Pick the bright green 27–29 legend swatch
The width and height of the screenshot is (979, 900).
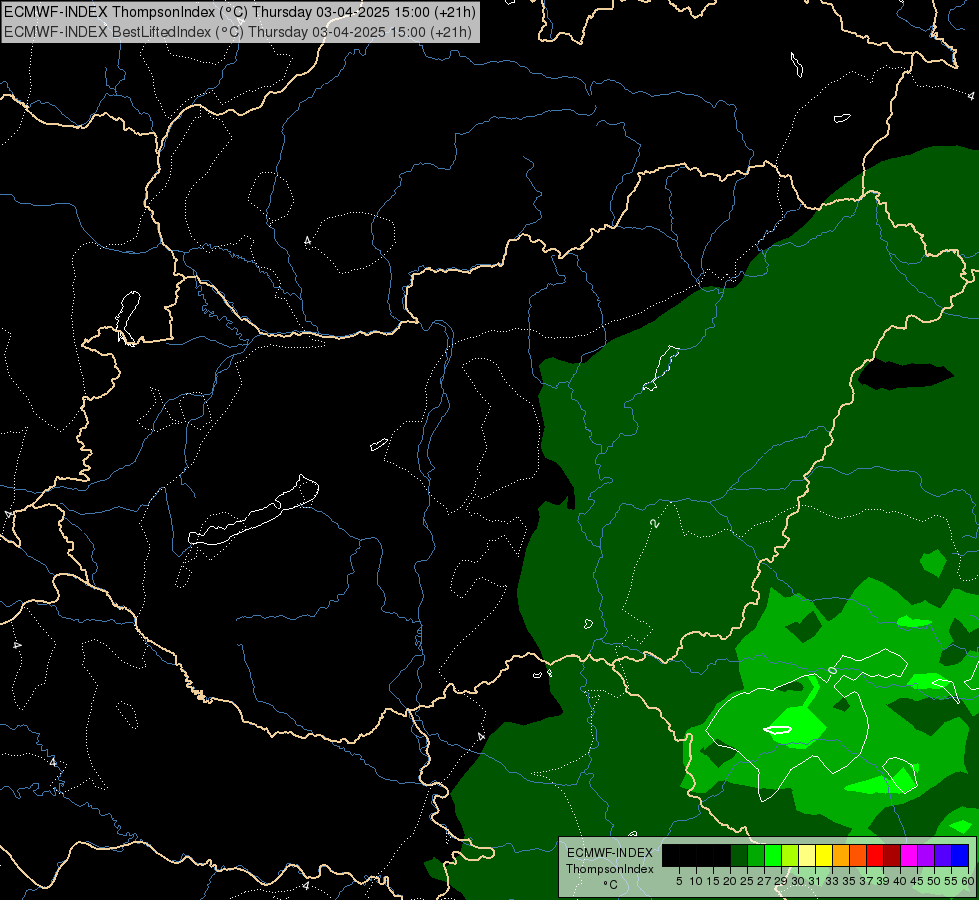[773, 855]
